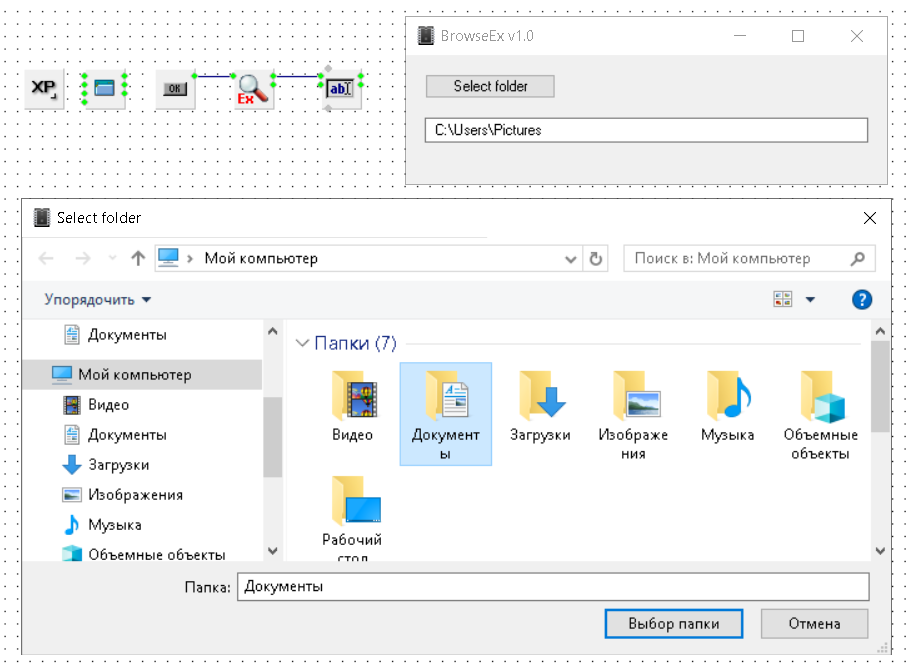This screenshot has height=671, width=916.
Task: Select the OK button component node
Action: point(175,89)
